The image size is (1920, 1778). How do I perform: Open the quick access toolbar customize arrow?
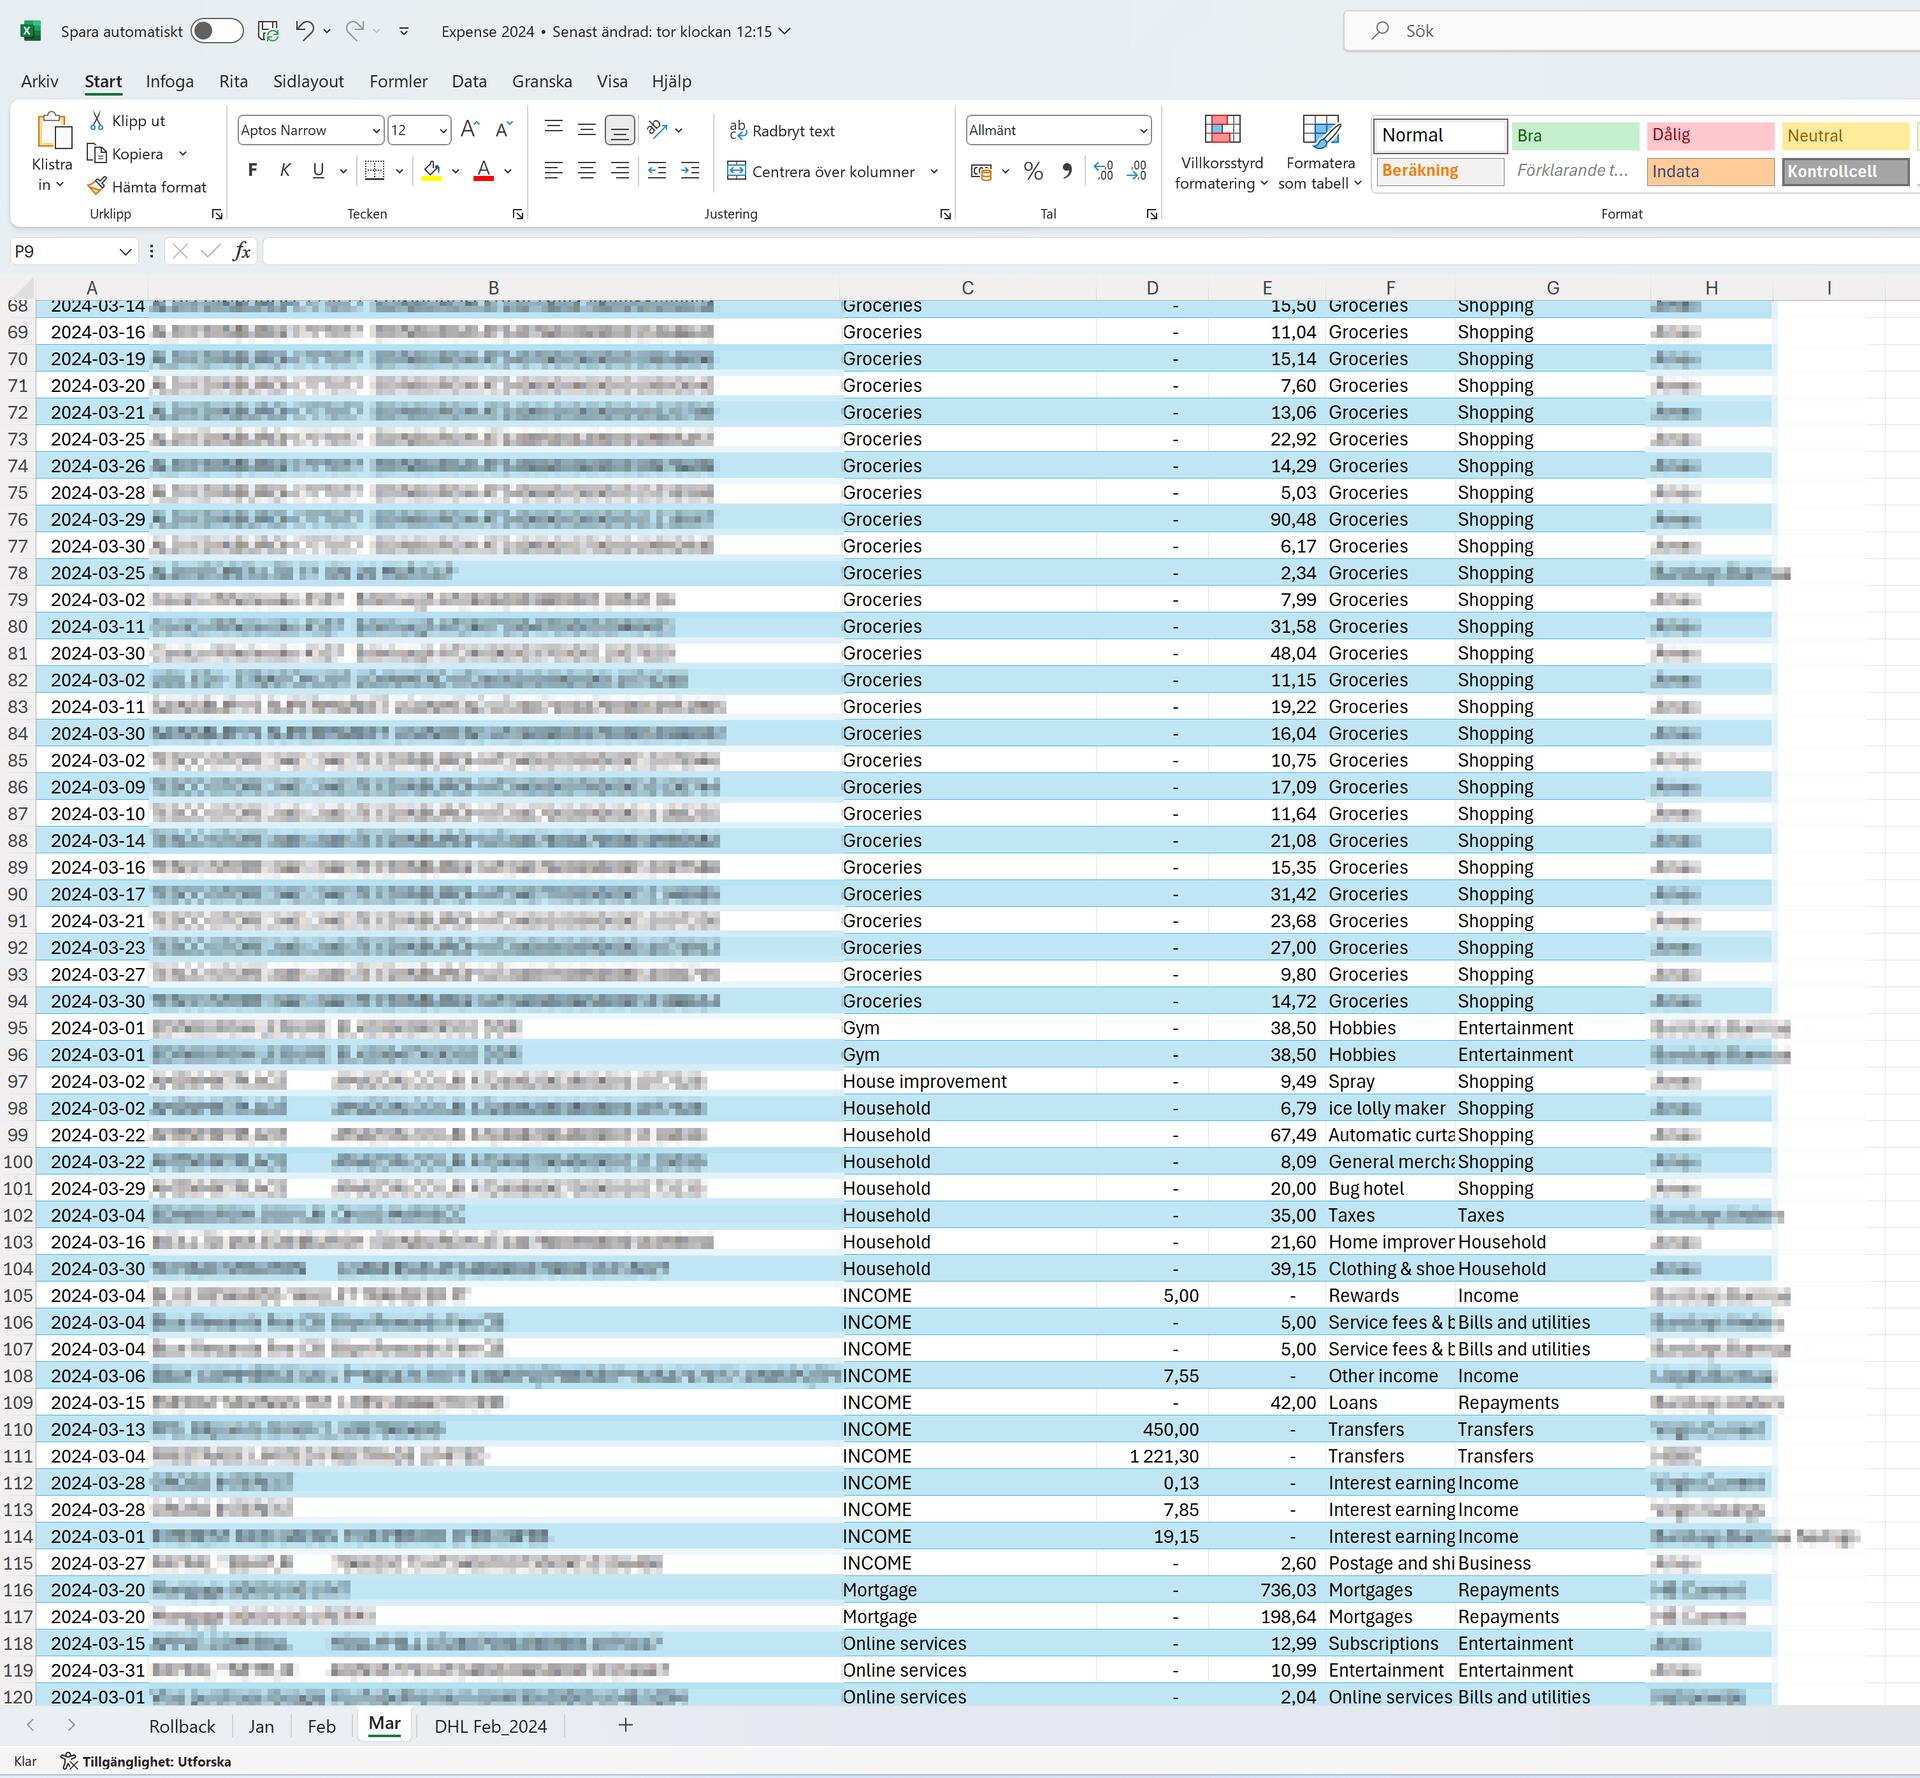pos(404,32)
